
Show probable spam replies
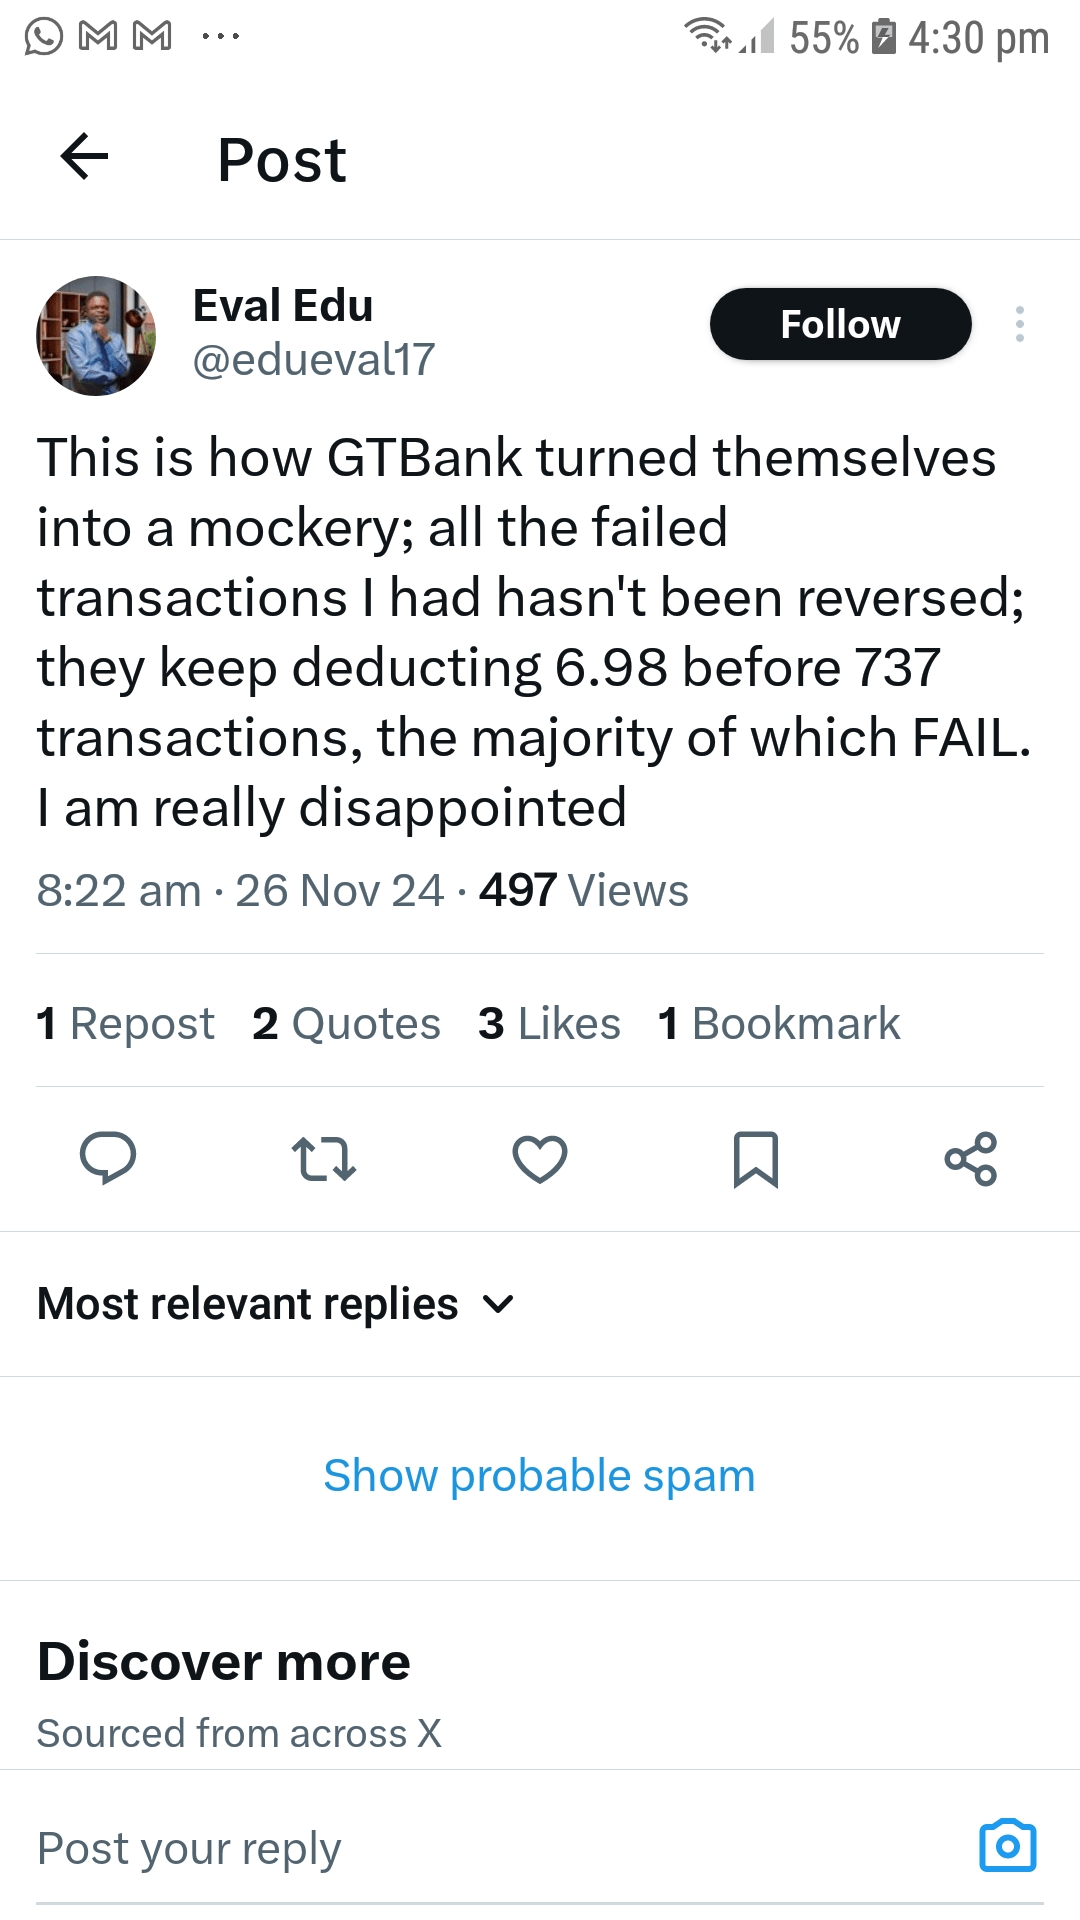(x=538, y=1475)
